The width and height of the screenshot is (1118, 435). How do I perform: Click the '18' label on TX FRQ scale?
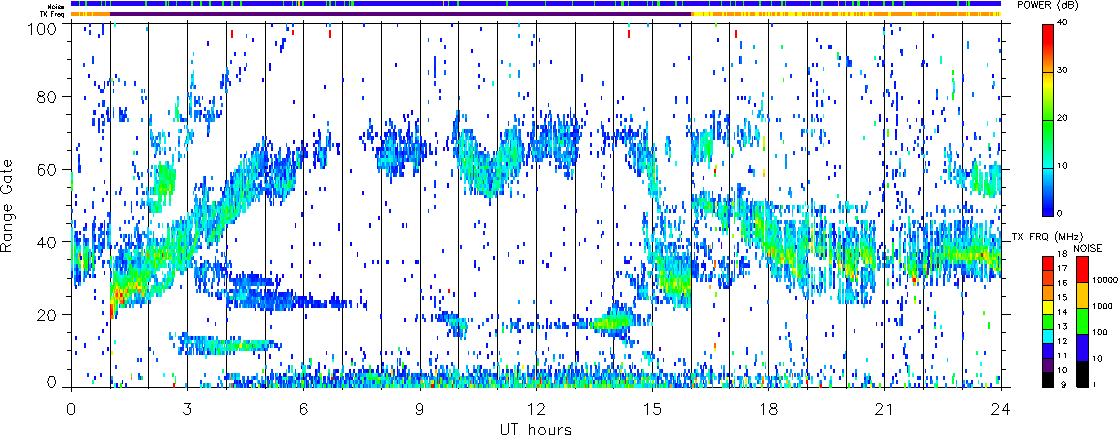coord(1060,255)
